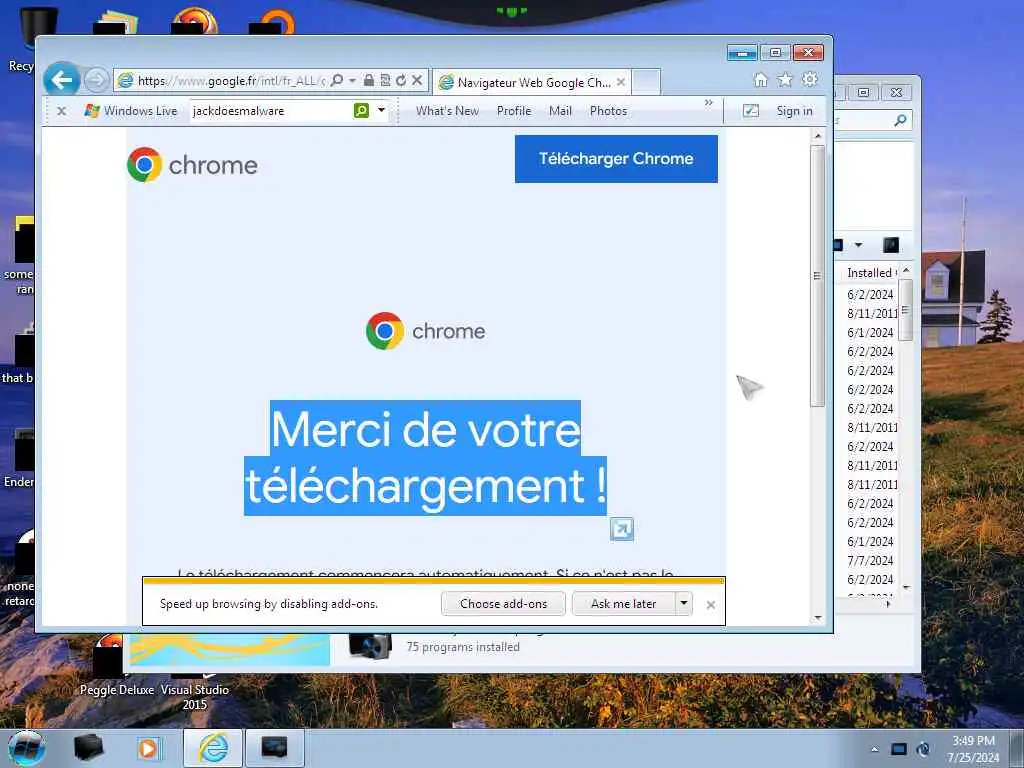
Task: Open Mail in Windows Live toolbar
Action: click(560, 111)
